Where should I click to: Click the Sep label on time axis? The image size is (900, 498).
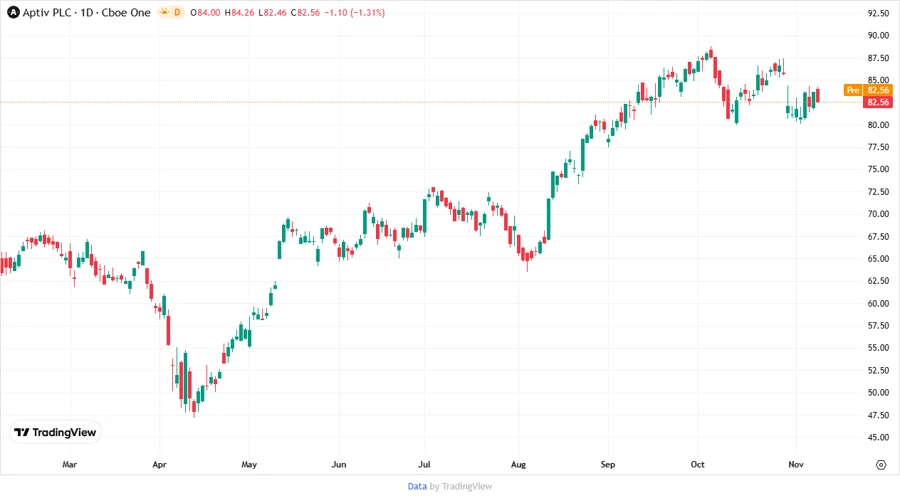click(608, 464)
